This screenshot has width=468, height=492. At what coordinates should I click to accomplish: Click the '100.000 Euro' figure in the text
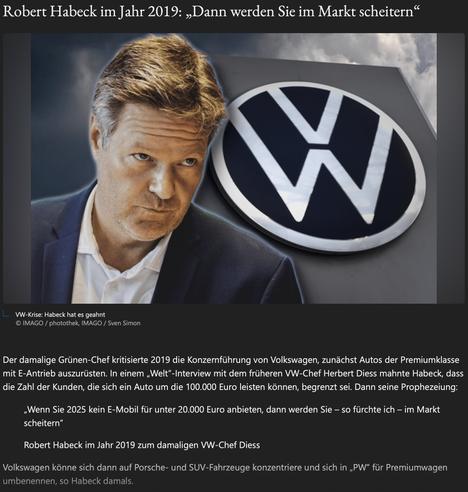207,387
